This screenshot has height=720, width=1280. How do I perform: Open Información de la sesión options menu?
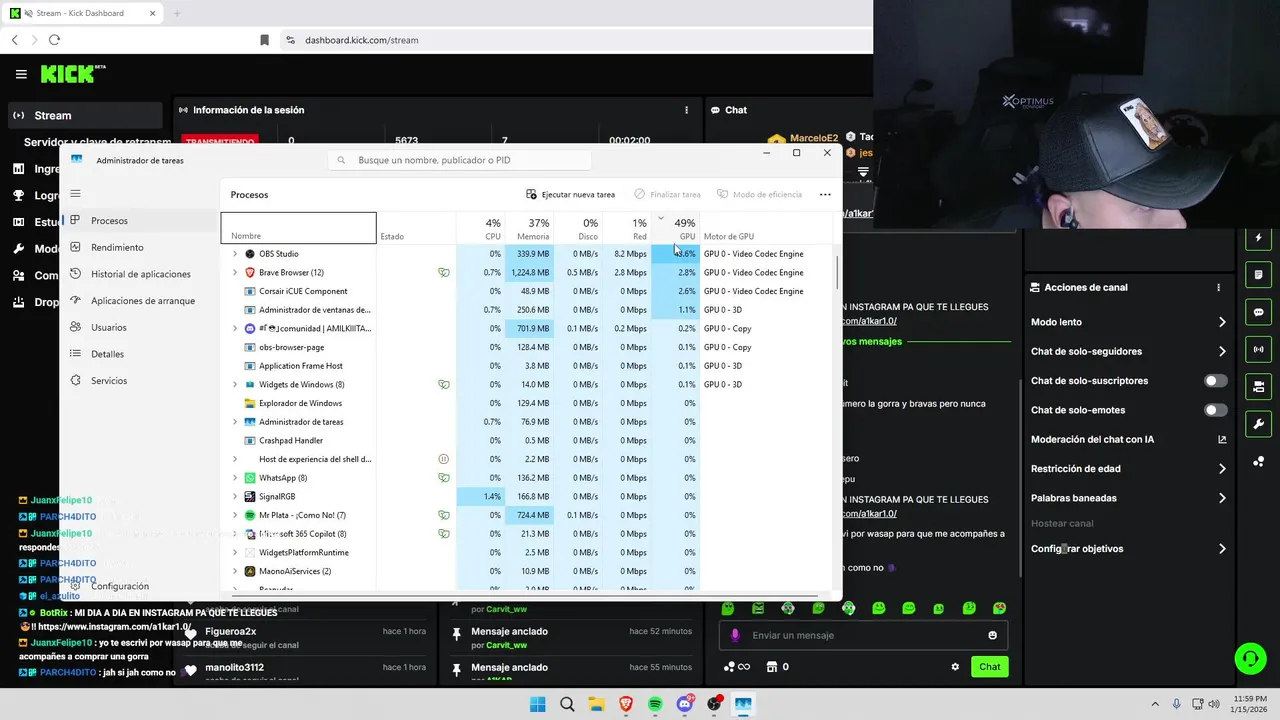pyautogui.click(x=686, y=110)
